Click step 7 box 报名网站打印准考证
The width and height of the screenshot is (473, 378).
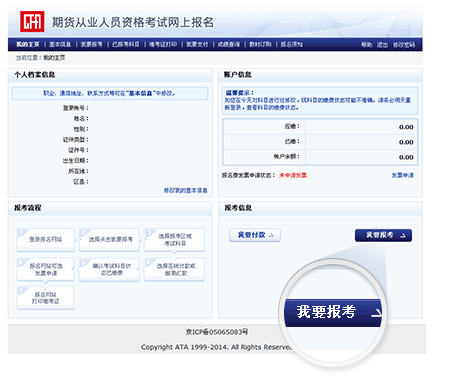coord(46,298)
